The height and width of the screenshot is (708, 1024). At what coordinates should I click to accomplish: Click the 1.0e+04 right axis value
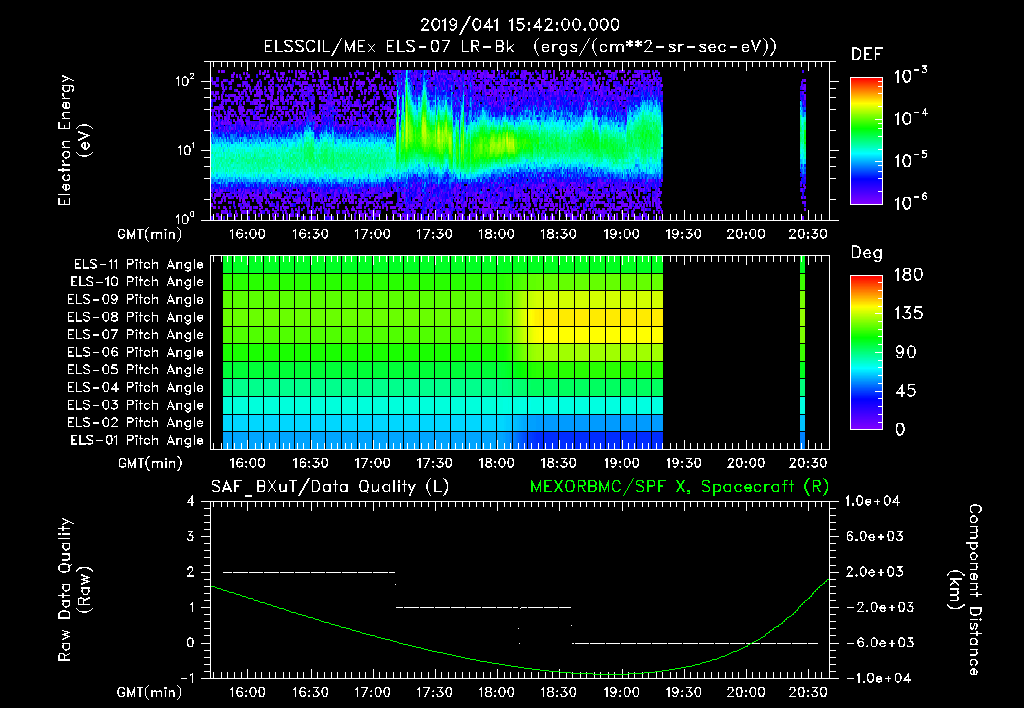pyautogui.click(x=872, y=501)
